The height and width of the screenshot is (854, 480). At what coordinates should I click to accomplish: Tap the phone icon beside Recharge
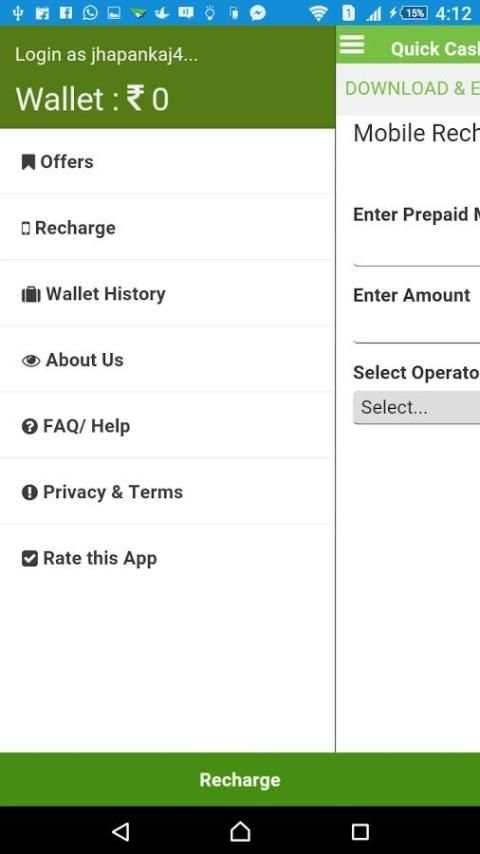26,228
